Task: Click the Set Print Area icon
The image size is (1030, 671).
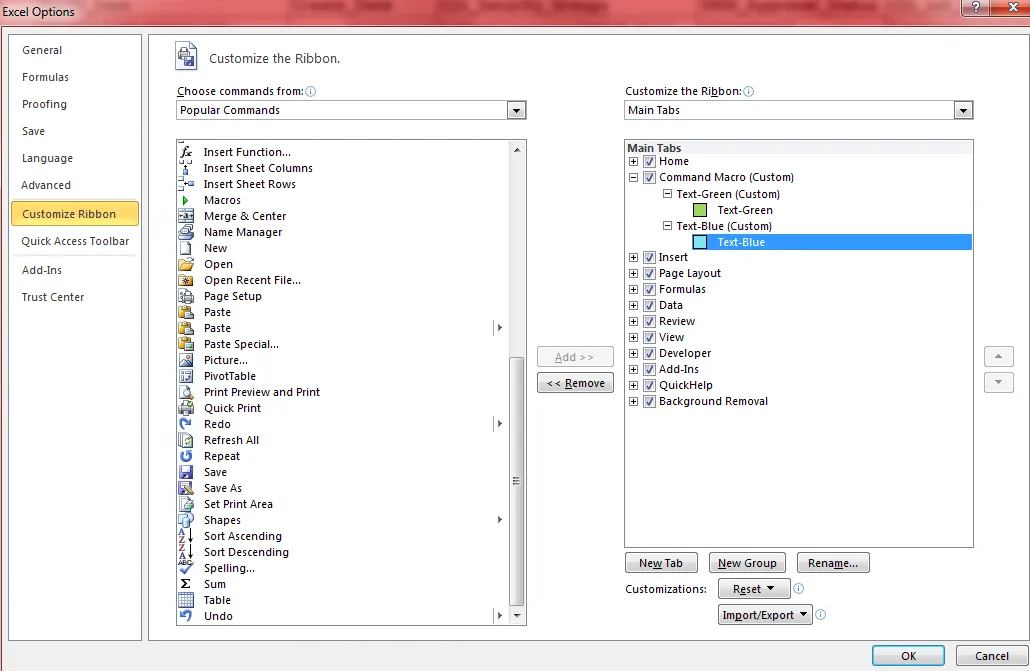Action: pyautogui.click(x=187, y=504)
